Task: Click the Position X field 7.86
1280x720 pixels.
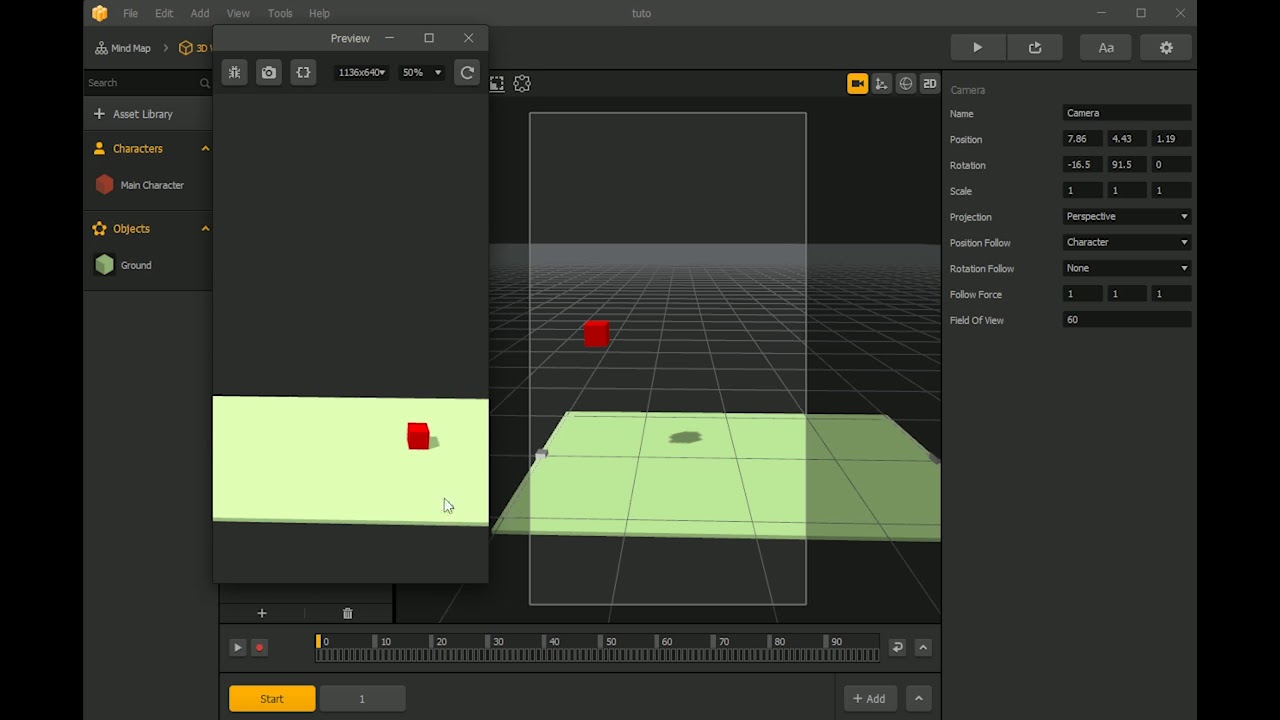Action: point(1083,139)
